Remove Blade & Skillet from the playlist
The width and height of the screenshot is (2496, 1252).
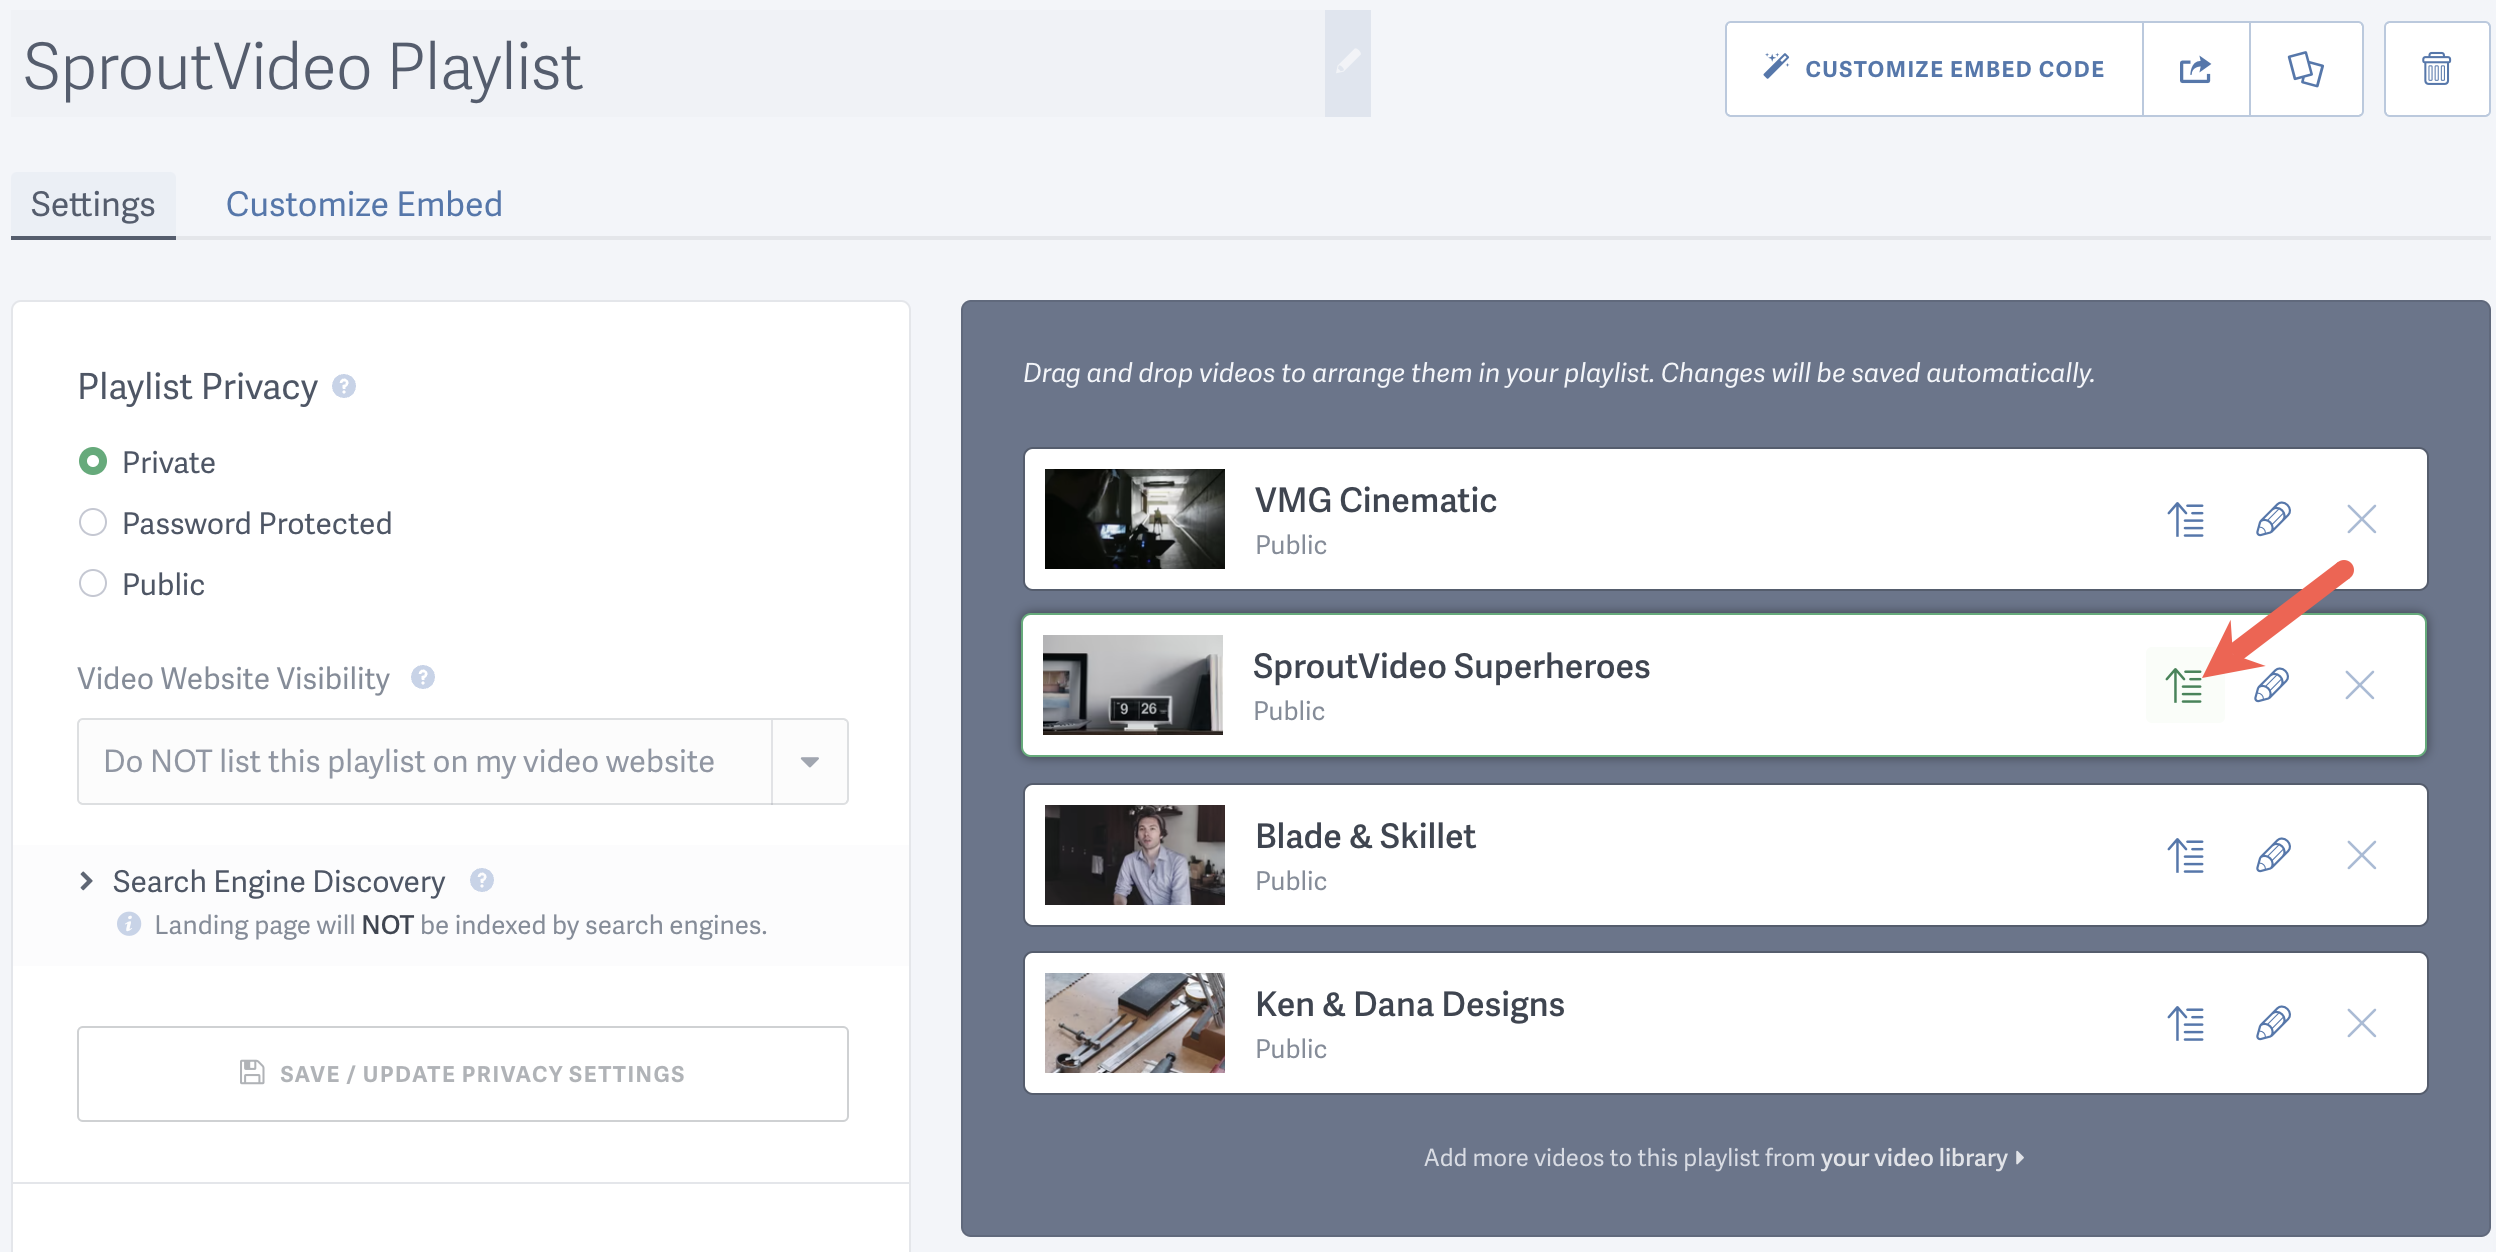point(2360,855)
